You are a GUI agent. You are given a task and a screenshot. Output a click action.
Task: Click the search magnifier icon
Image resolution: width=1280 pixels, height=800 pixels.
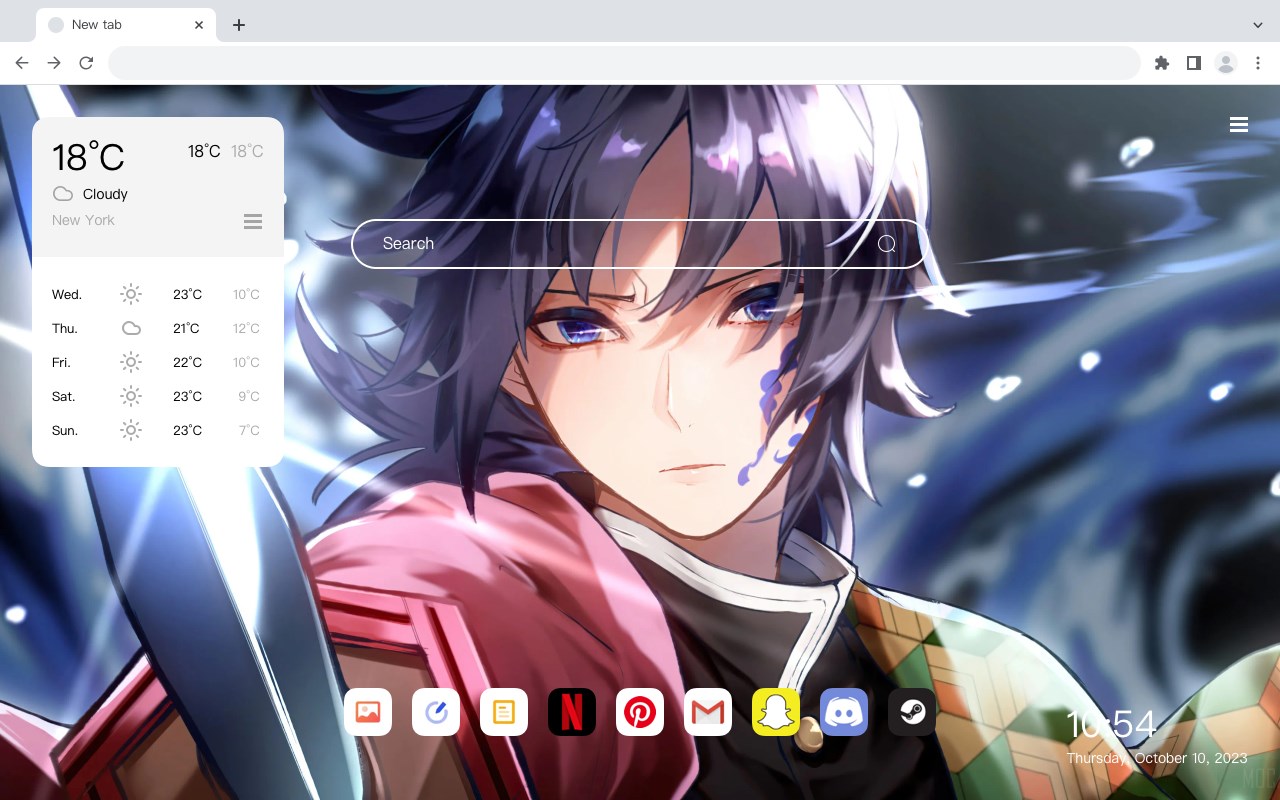887,244
